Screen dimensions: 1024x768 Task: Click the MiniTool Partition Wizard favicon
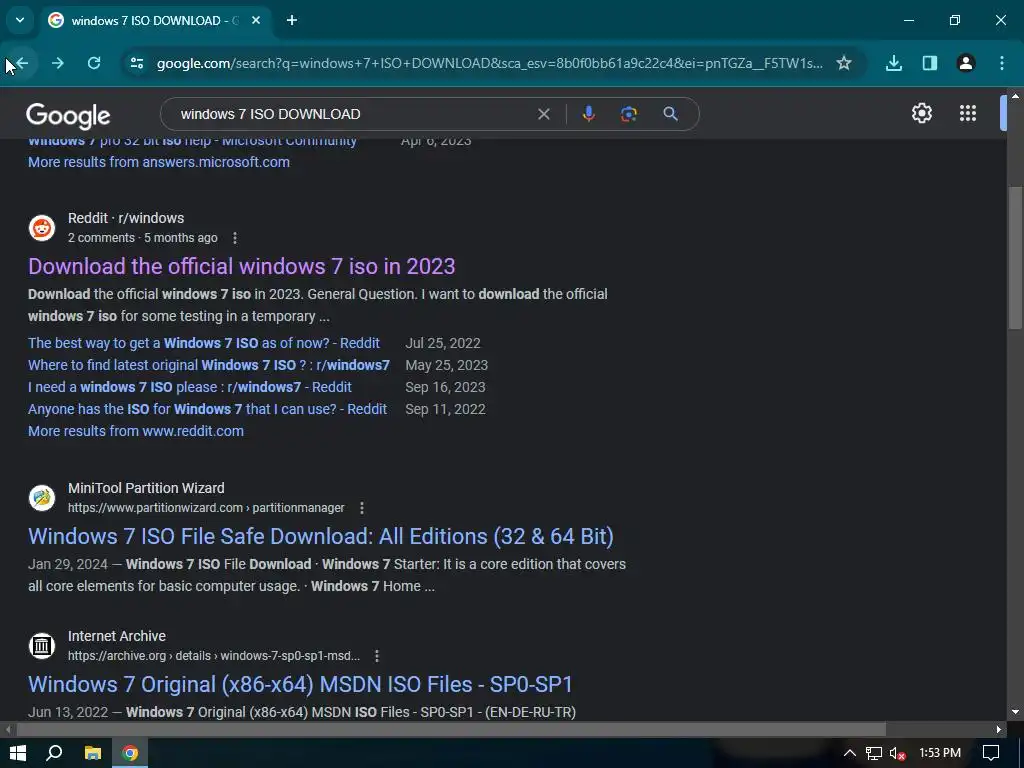[x=42, y=498]
